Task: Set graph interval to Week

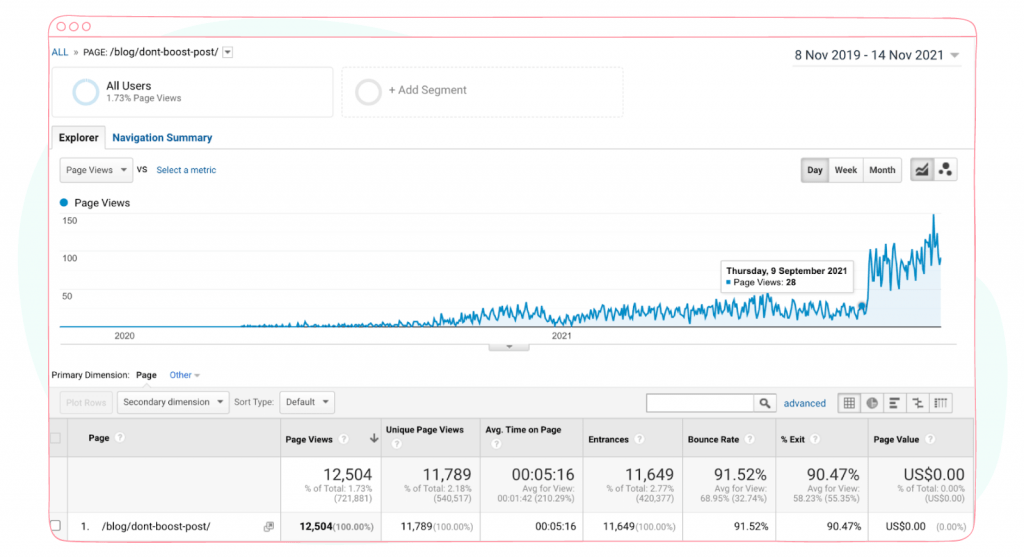Action: [x=846, y=170]
